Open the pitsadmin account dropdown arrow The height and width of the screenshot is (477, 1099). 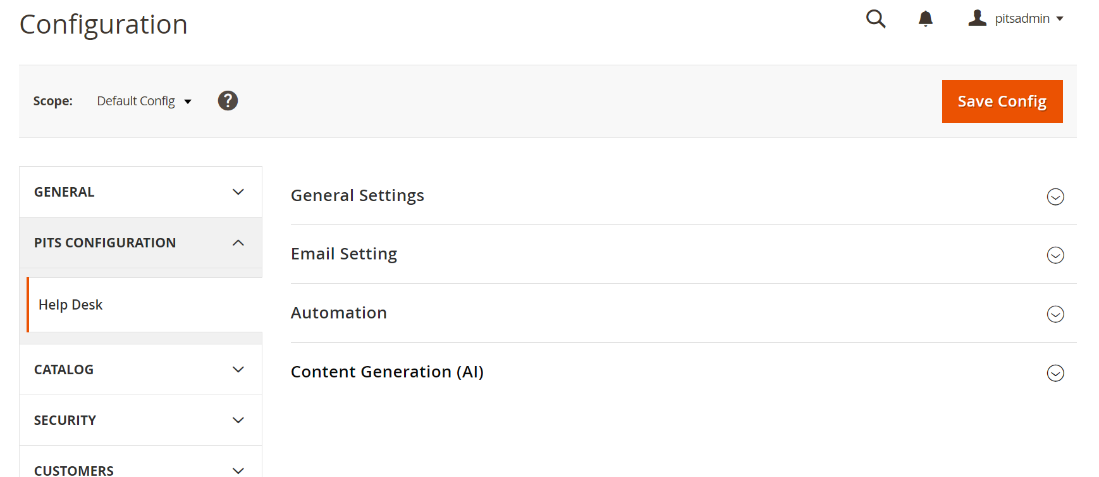[1060, 19]
